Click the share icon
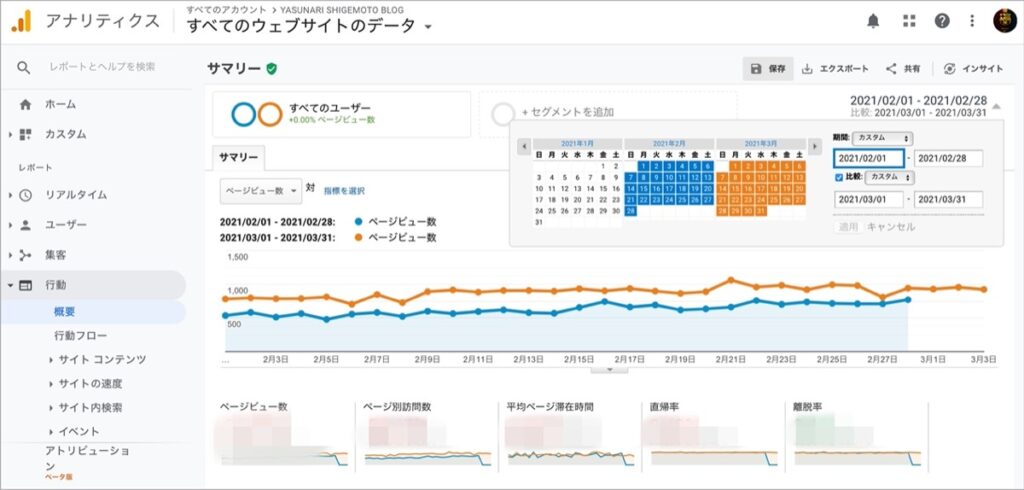This screenshot has width=1024, height=490. pos(891,69)
